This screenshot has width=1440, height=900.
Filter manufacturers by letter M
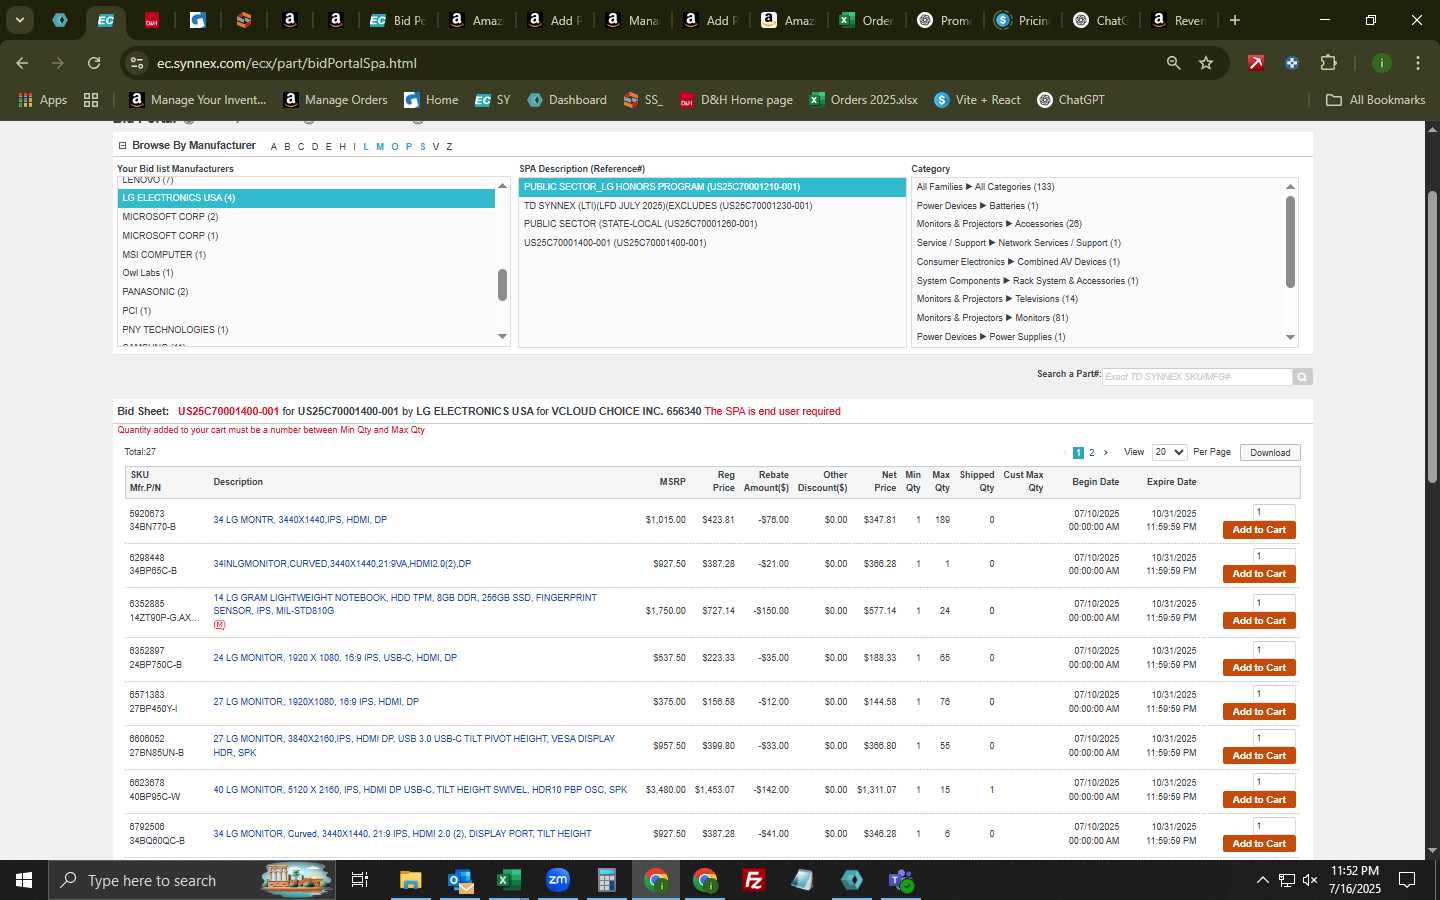click(x=380, y=147)
